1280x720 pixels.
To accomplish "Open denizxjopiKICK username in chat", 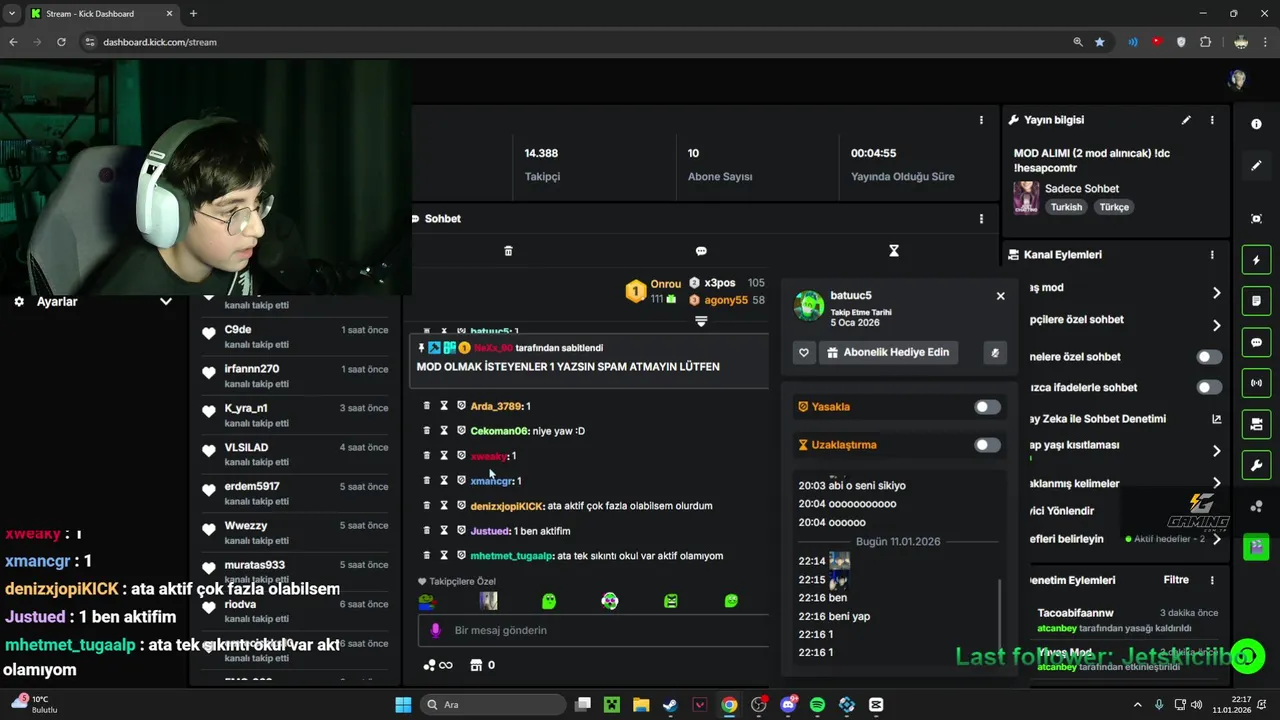I will [506, 506].
